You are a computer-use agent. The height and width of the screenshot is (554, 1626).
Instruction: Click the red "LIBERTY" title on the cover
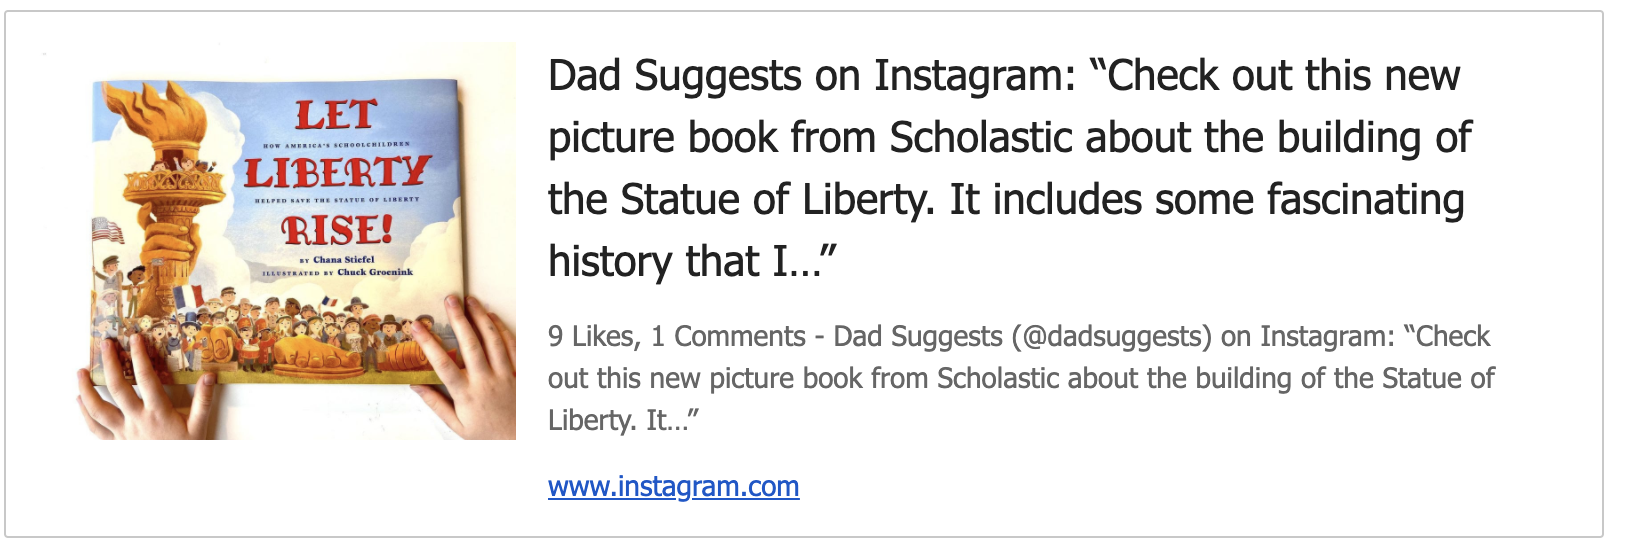point(337,172)
